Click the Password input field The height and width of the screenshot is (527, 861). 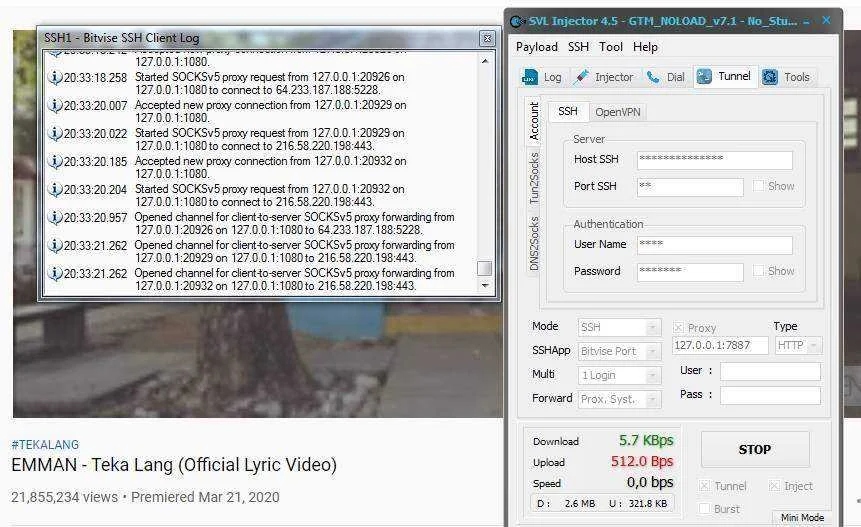(x=690, y=272)
